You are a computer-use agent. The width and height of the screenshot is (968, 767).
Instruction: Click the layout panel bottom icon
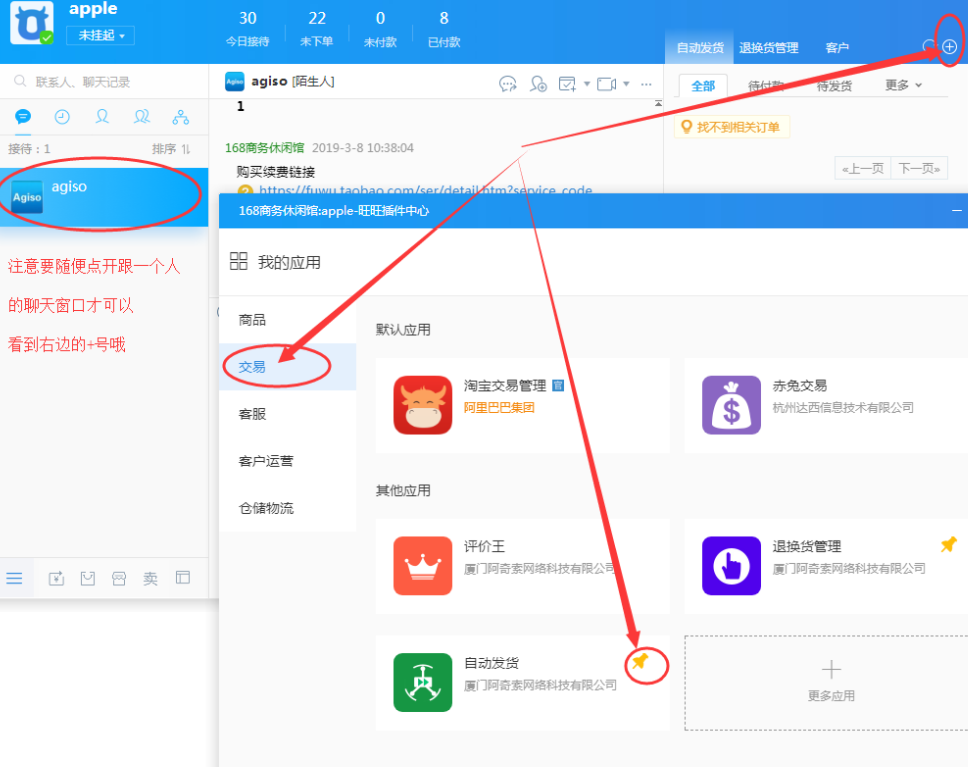tap(183, 577)
